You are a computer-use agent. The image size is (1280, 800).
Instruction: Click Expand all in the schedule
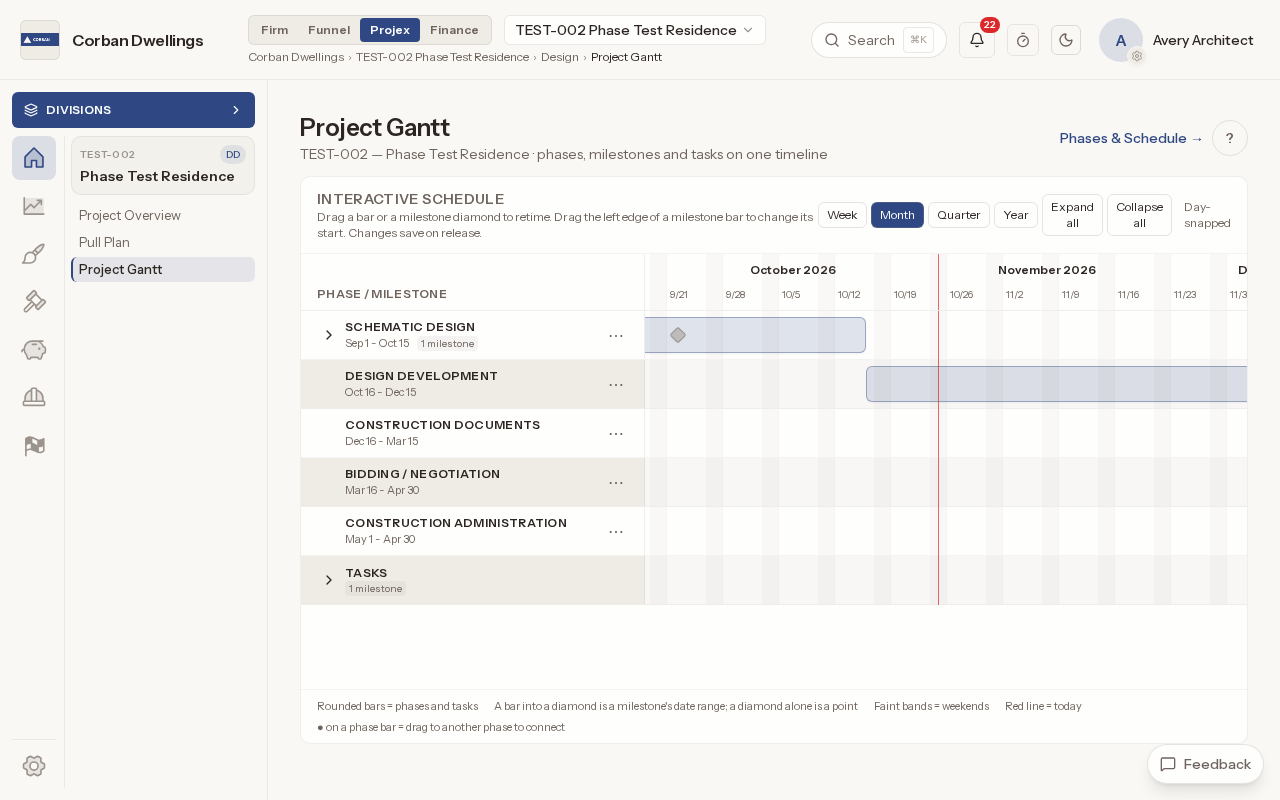tap(1072, 215)
